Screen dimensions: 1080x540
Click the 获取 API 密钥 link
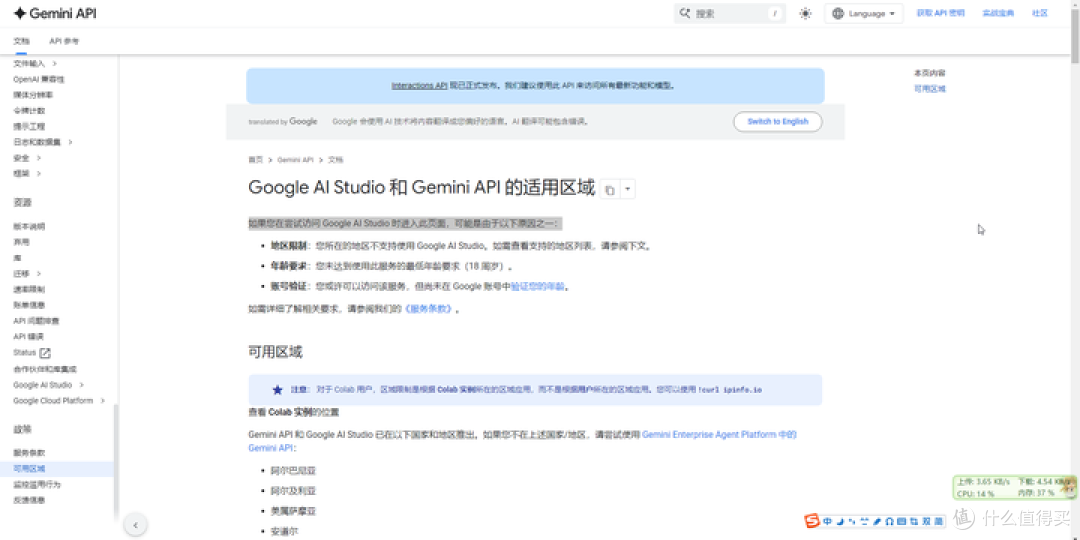tap(940, 13)
